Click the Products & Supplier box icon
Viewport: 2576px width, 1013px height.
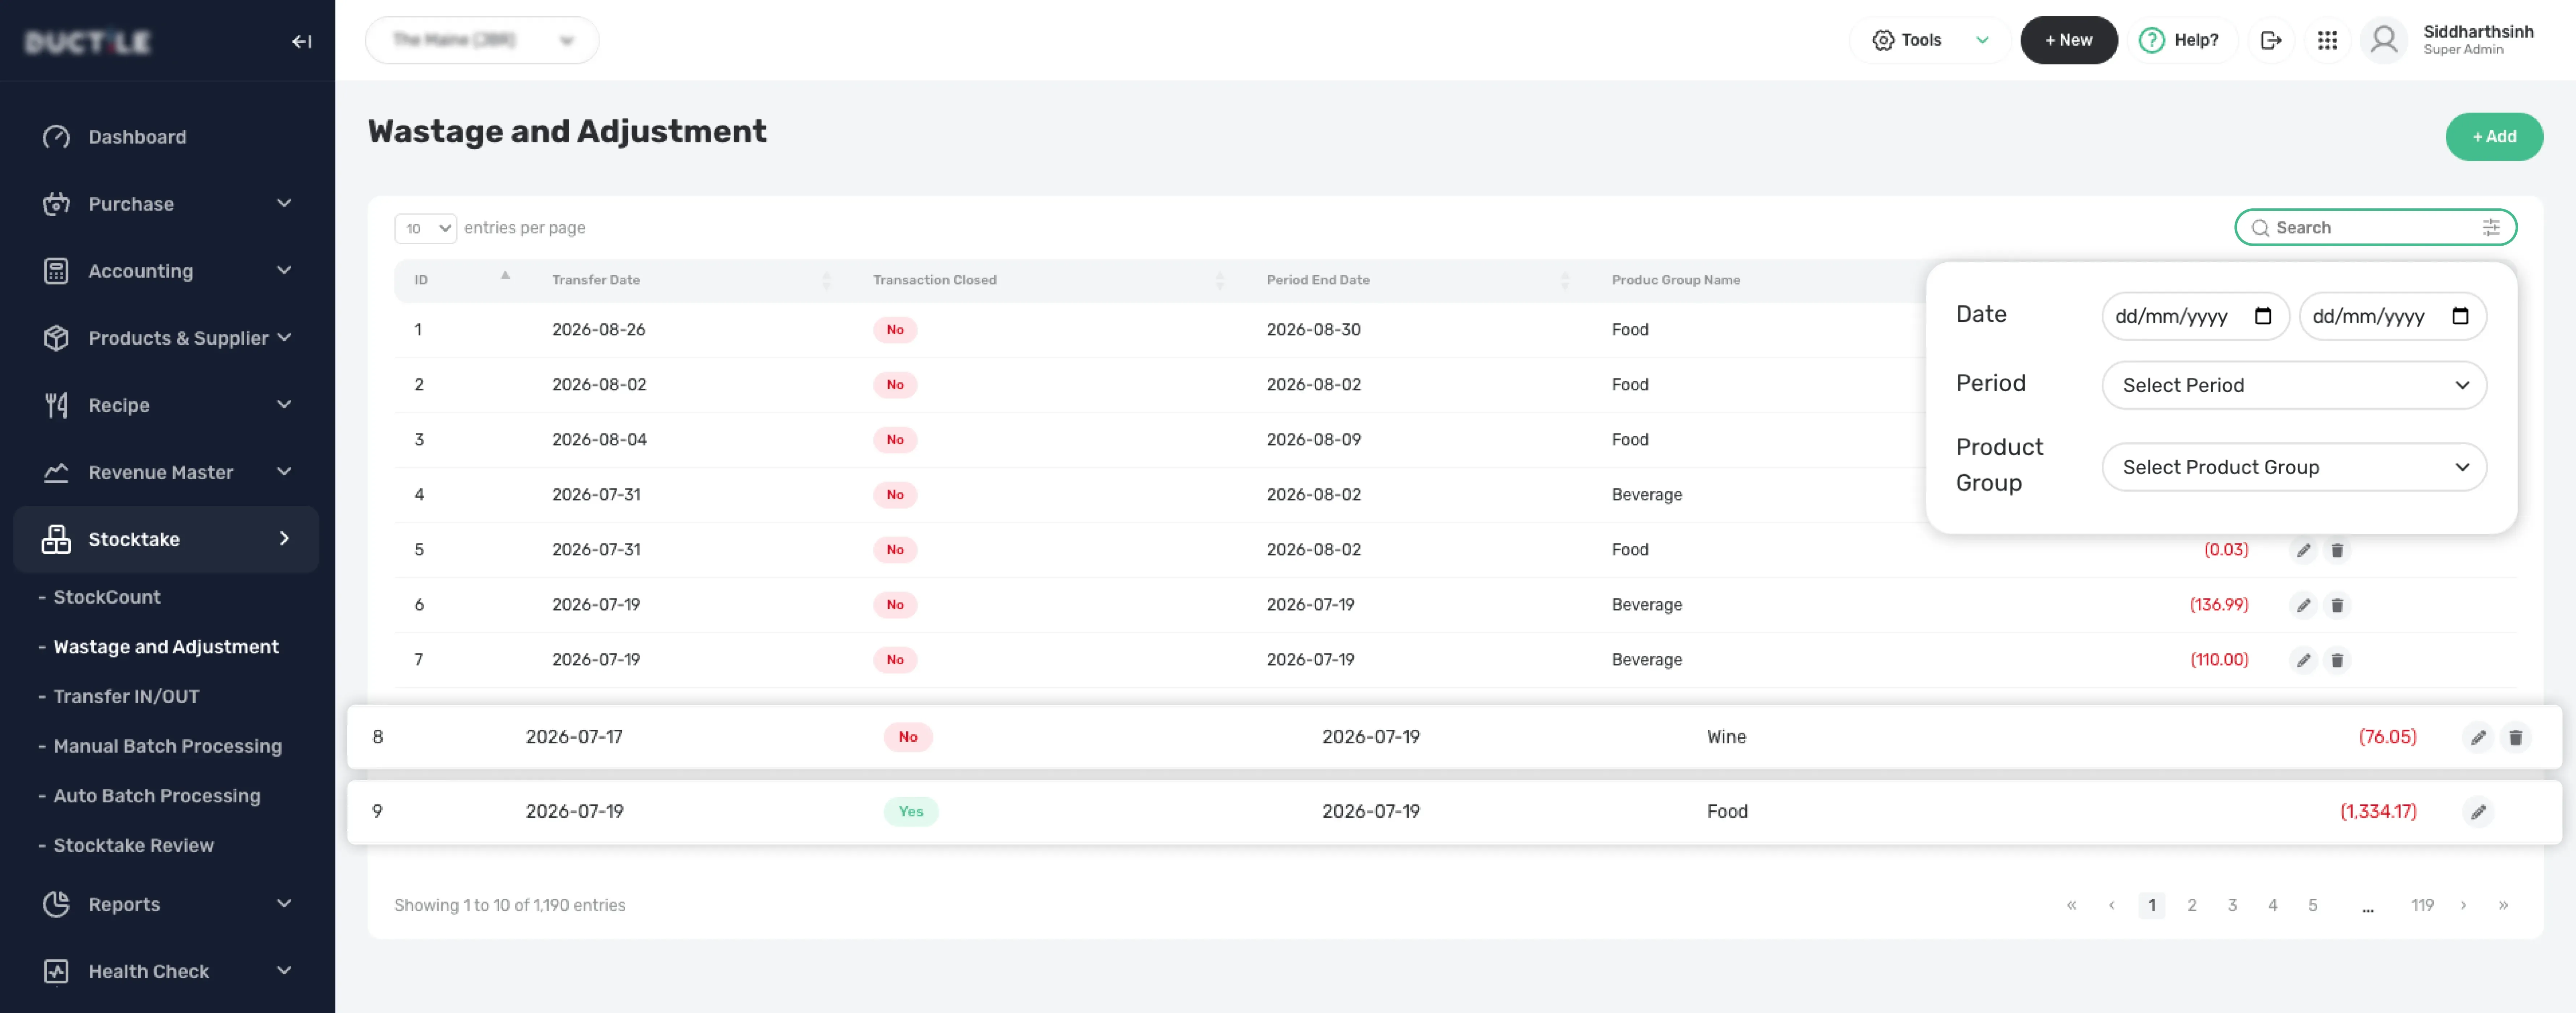point(56,338)
